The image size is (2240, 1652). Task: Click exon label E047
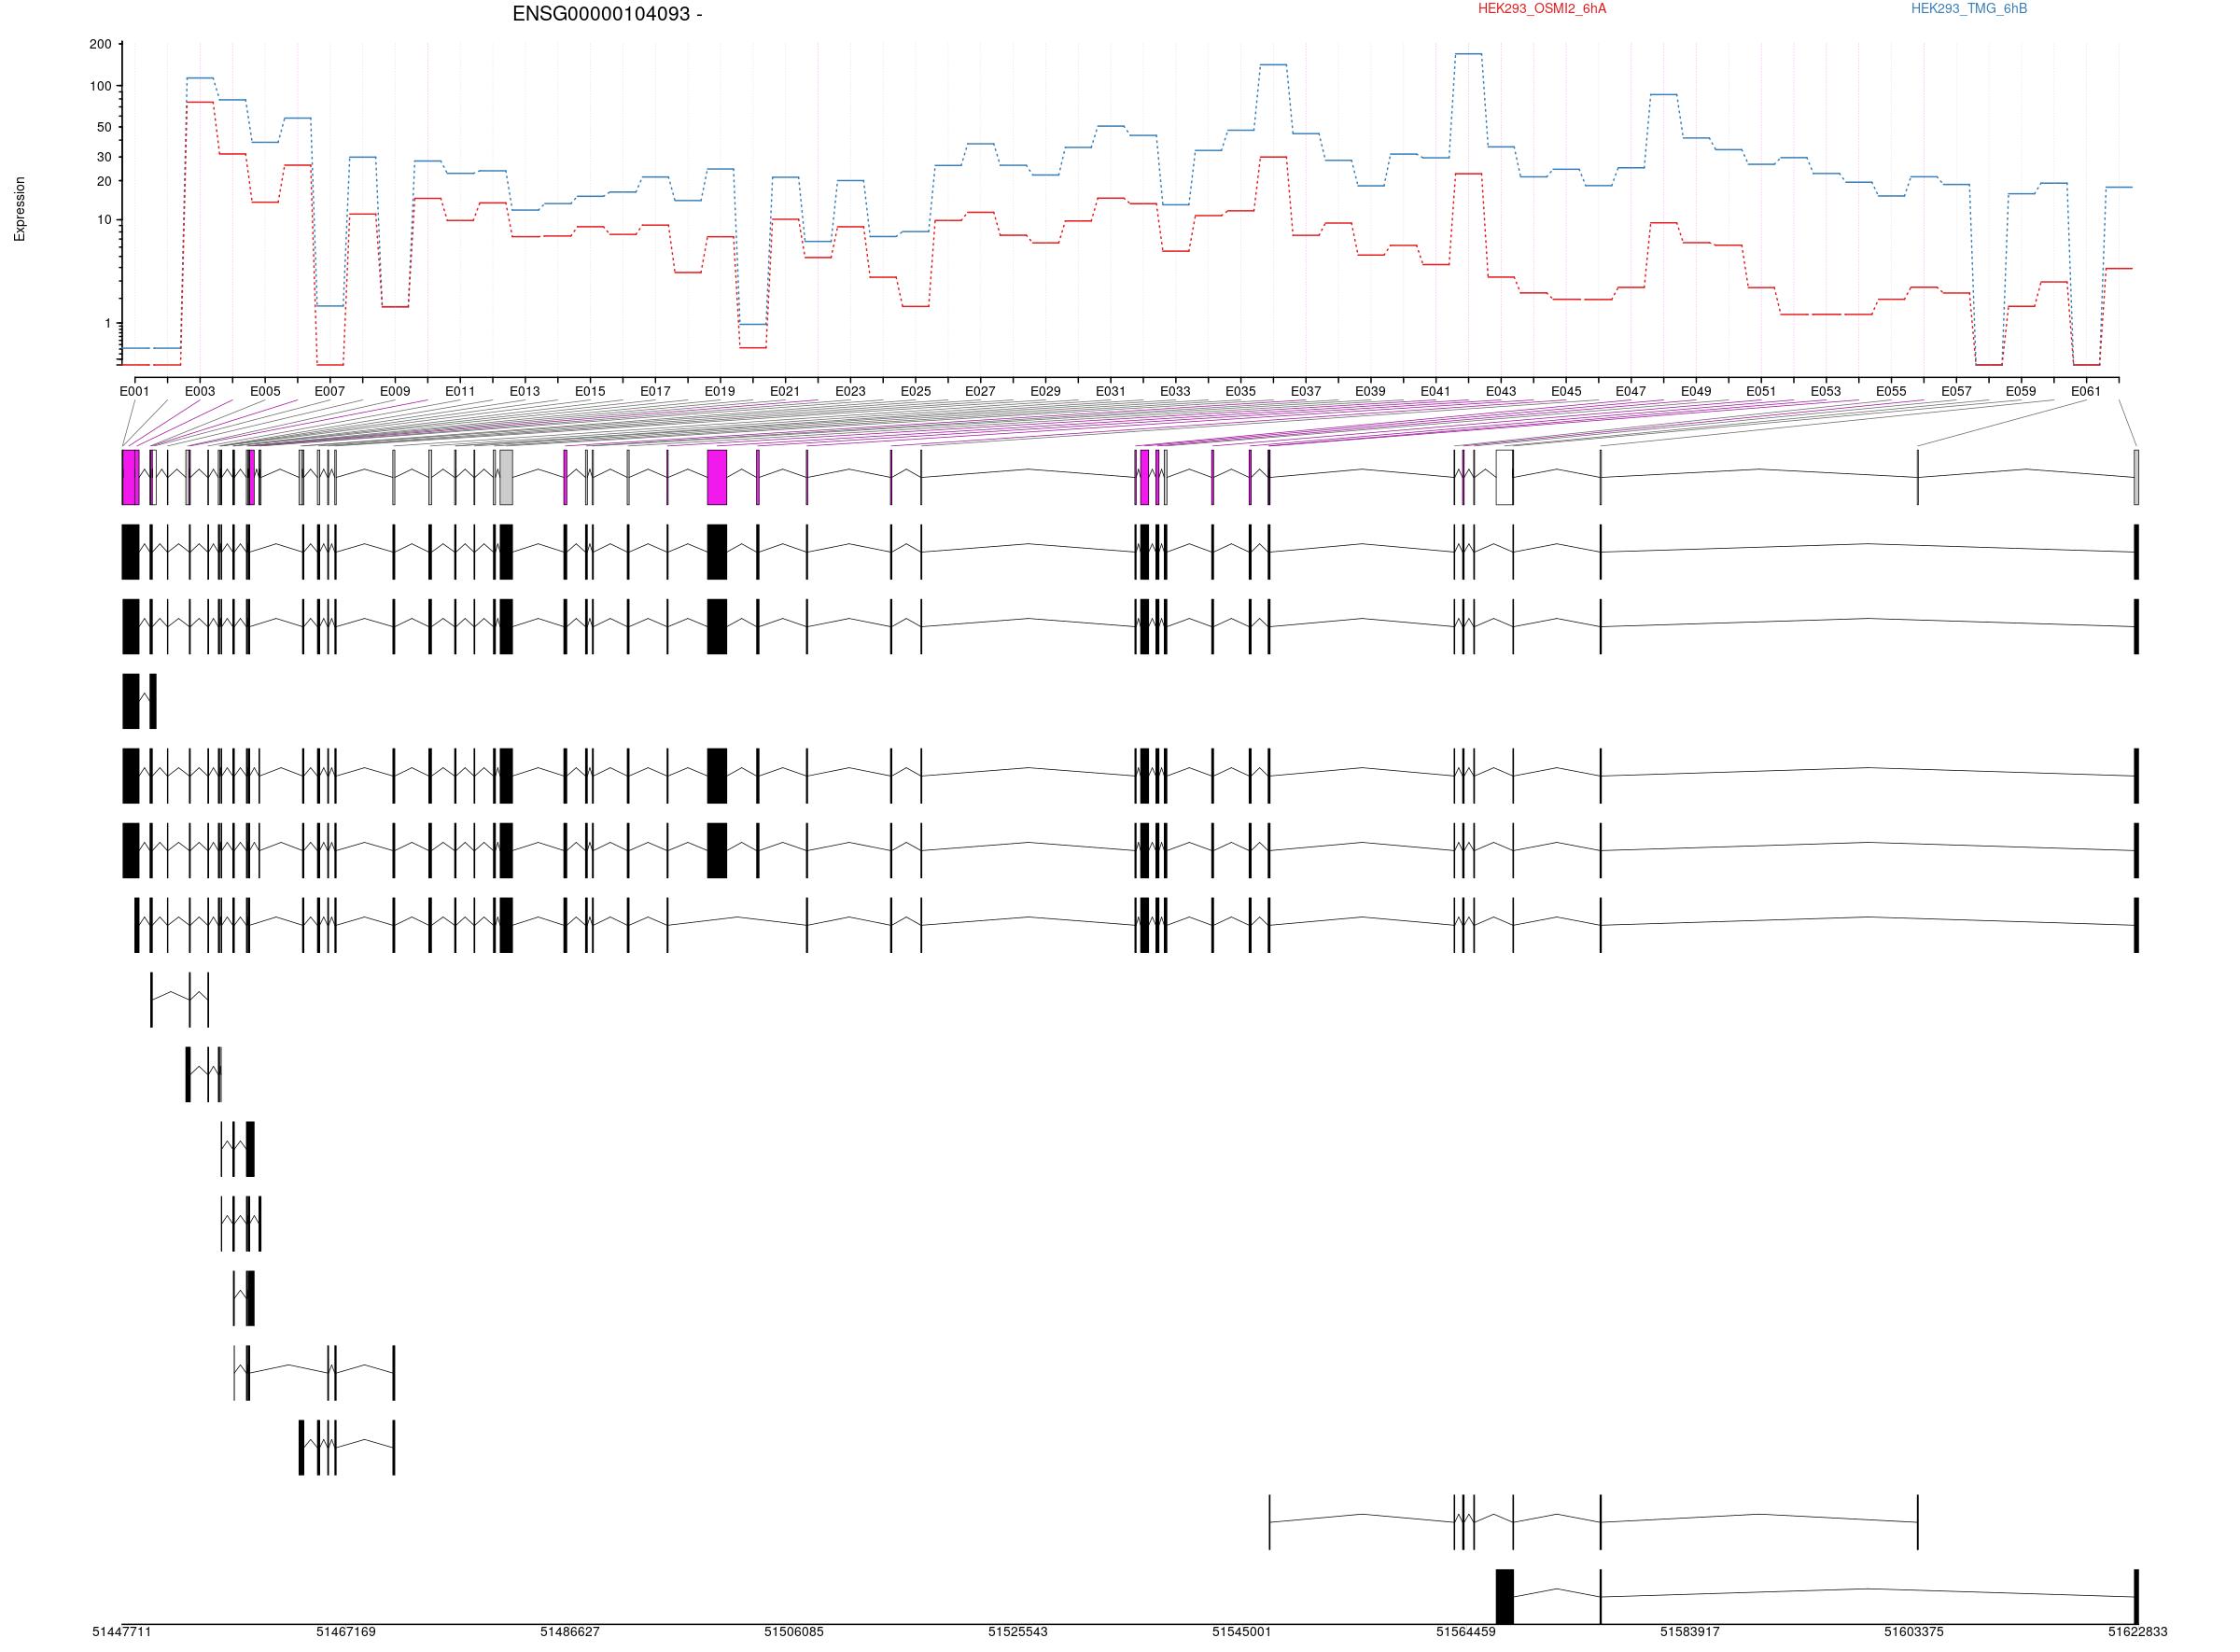[1631, 392]
